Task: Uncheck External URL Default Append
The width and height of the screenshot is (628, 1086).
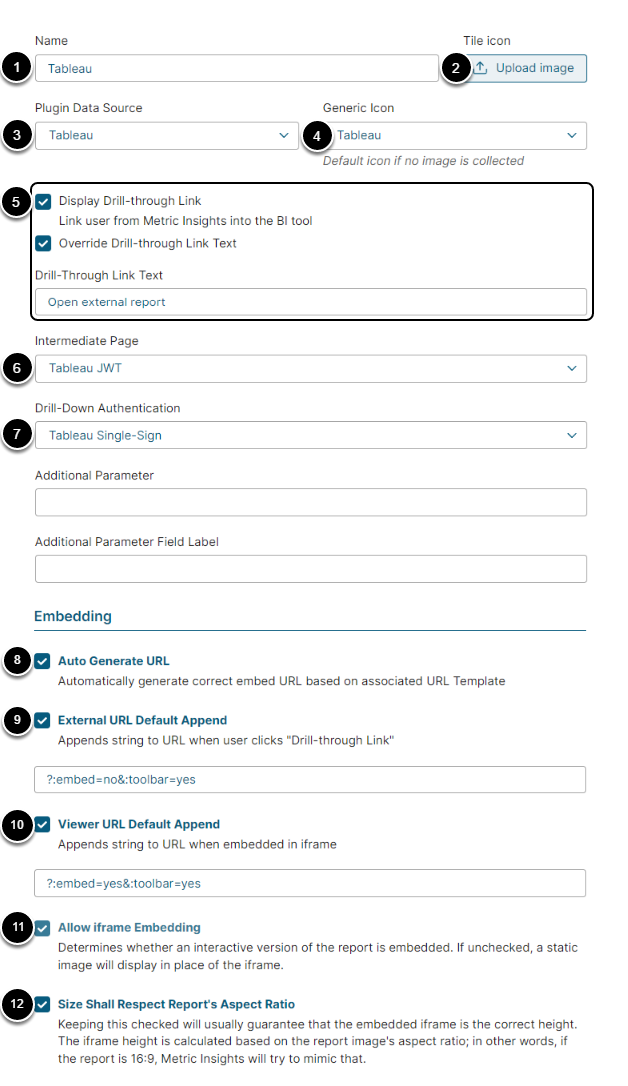Action: (x=42, y=720)
